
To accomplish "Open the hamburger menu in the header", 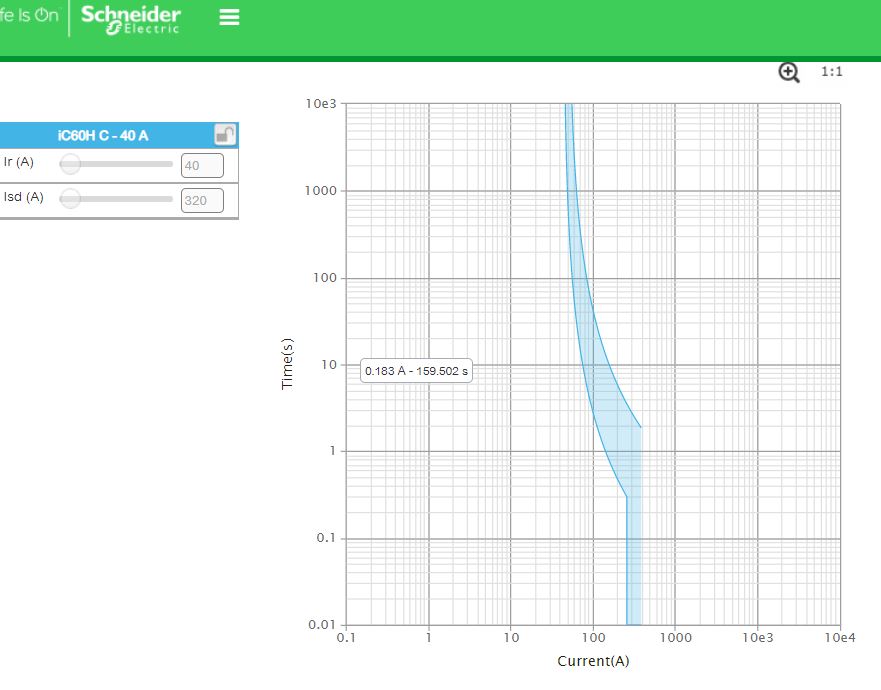I will point(229,17).
